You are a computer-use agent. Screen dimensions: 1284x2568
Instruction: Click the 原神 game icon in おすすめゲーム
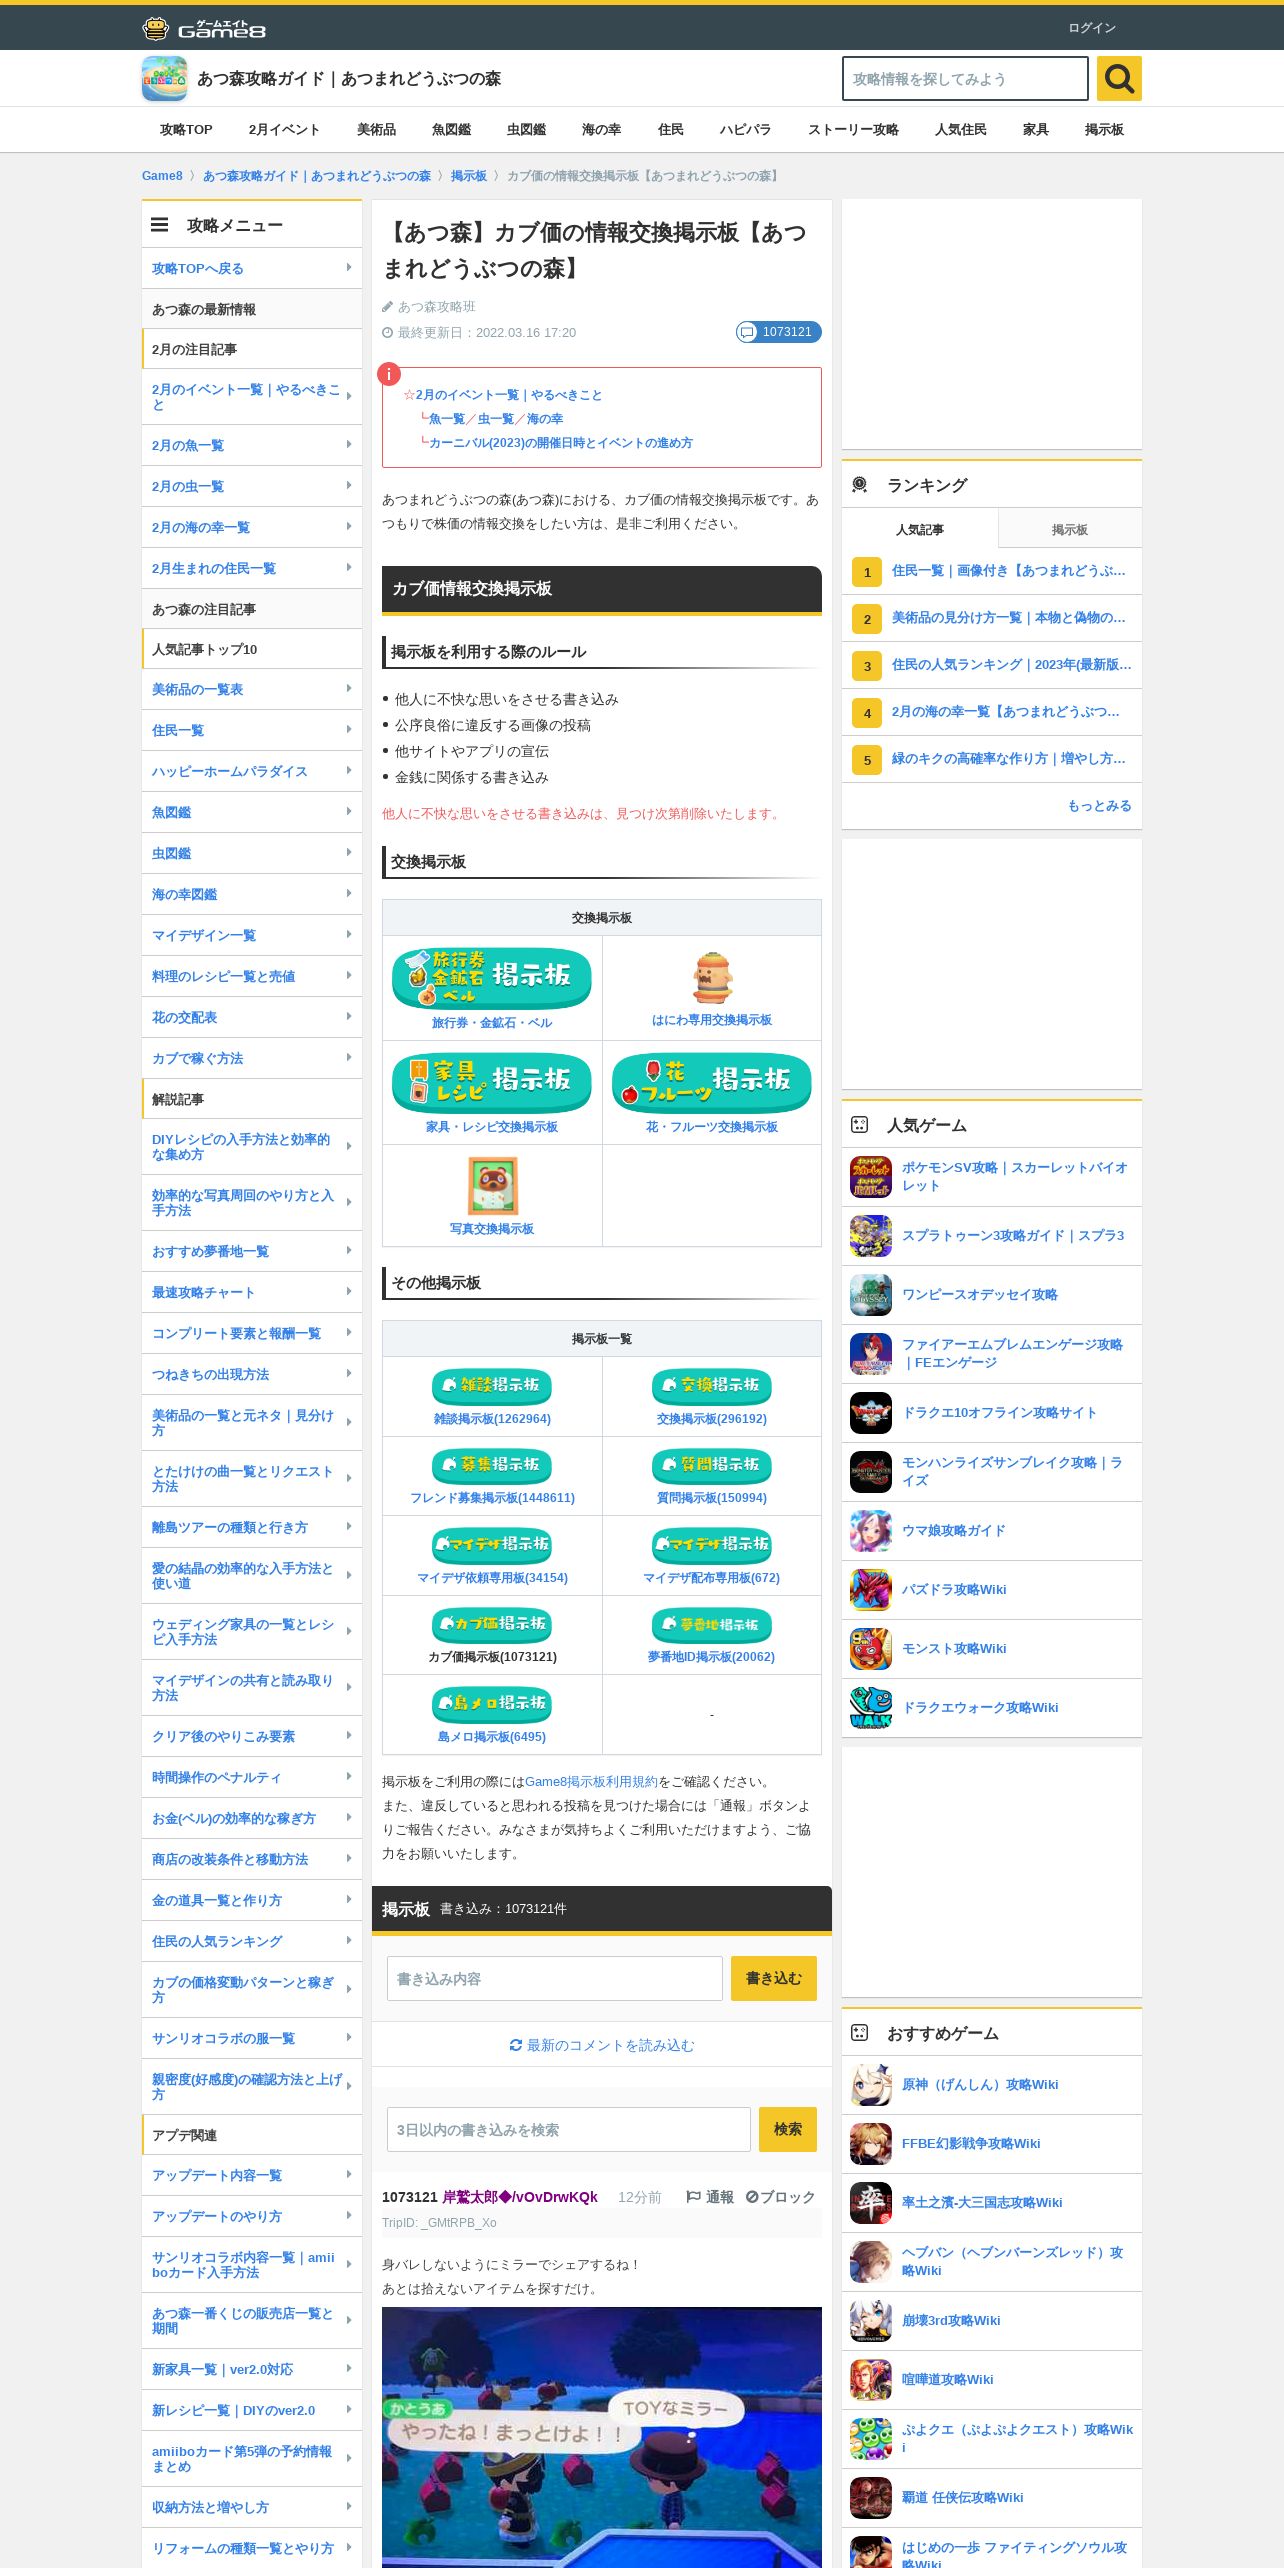pyautogui.click(x=871, y=2085)
